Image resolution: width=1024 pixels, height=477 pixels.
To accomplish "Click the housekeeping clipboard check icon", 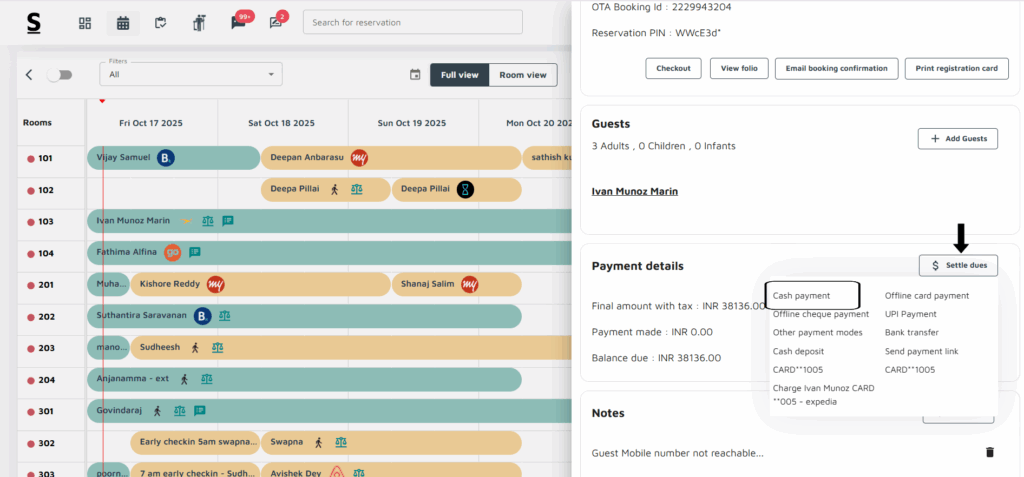I will click(161, 23).
